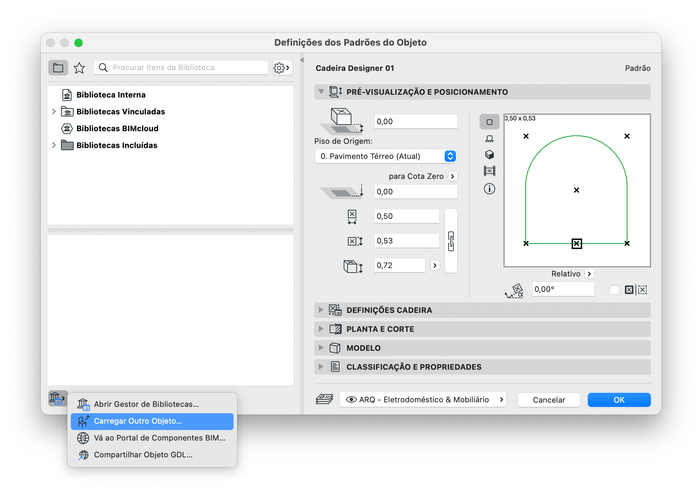Click elevation to home story field
This screenshot has width=700, height=503.
click(x=415, y=121)
